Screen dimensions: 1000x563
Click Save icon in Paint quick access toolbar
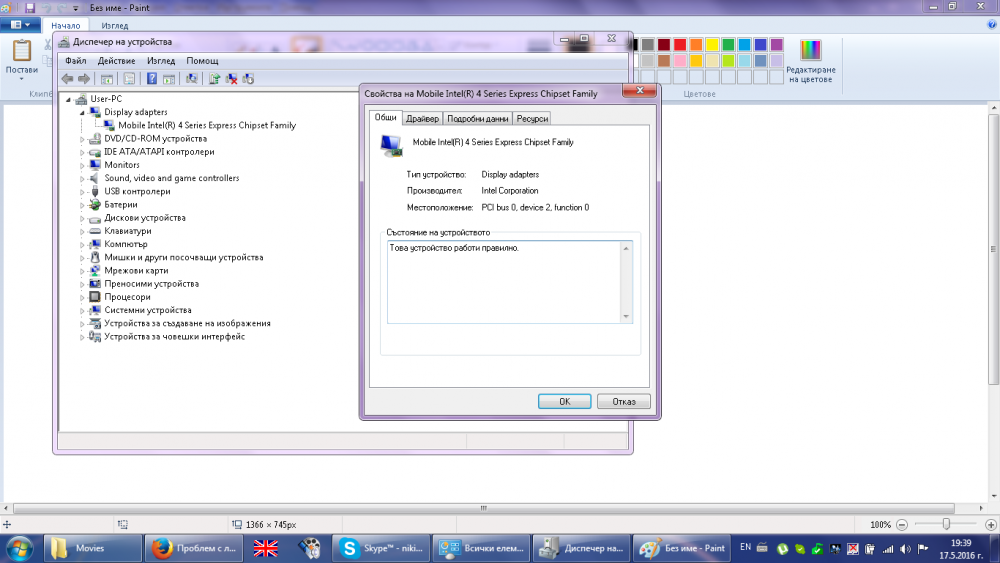29,8
